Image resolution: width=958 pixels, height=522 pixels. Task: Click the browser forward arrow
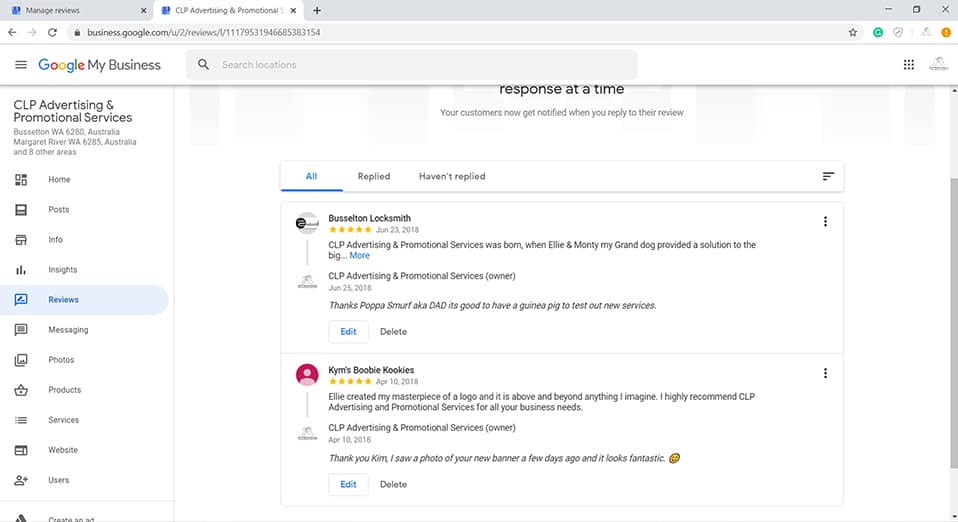pos(32,32)
